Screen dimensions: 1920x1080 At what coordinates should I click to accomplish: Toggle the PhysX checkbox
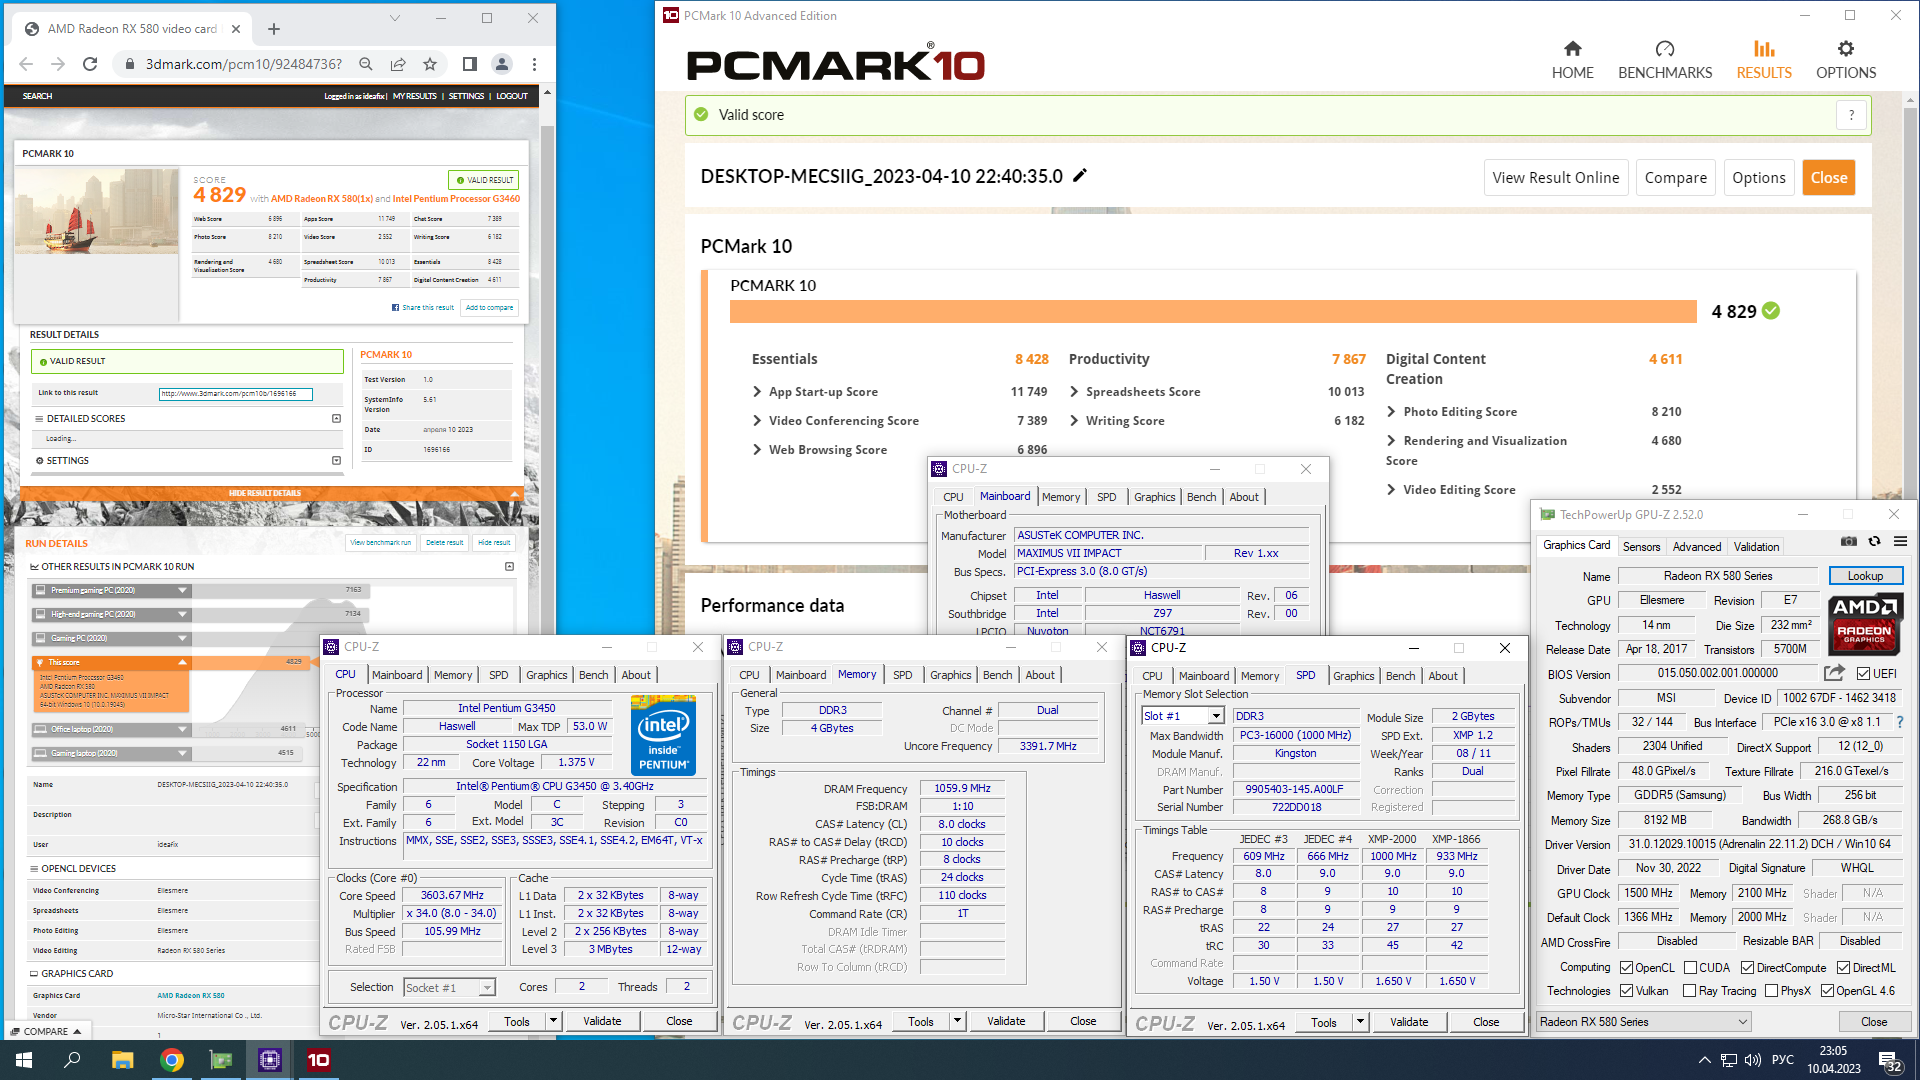point(1772,991)
